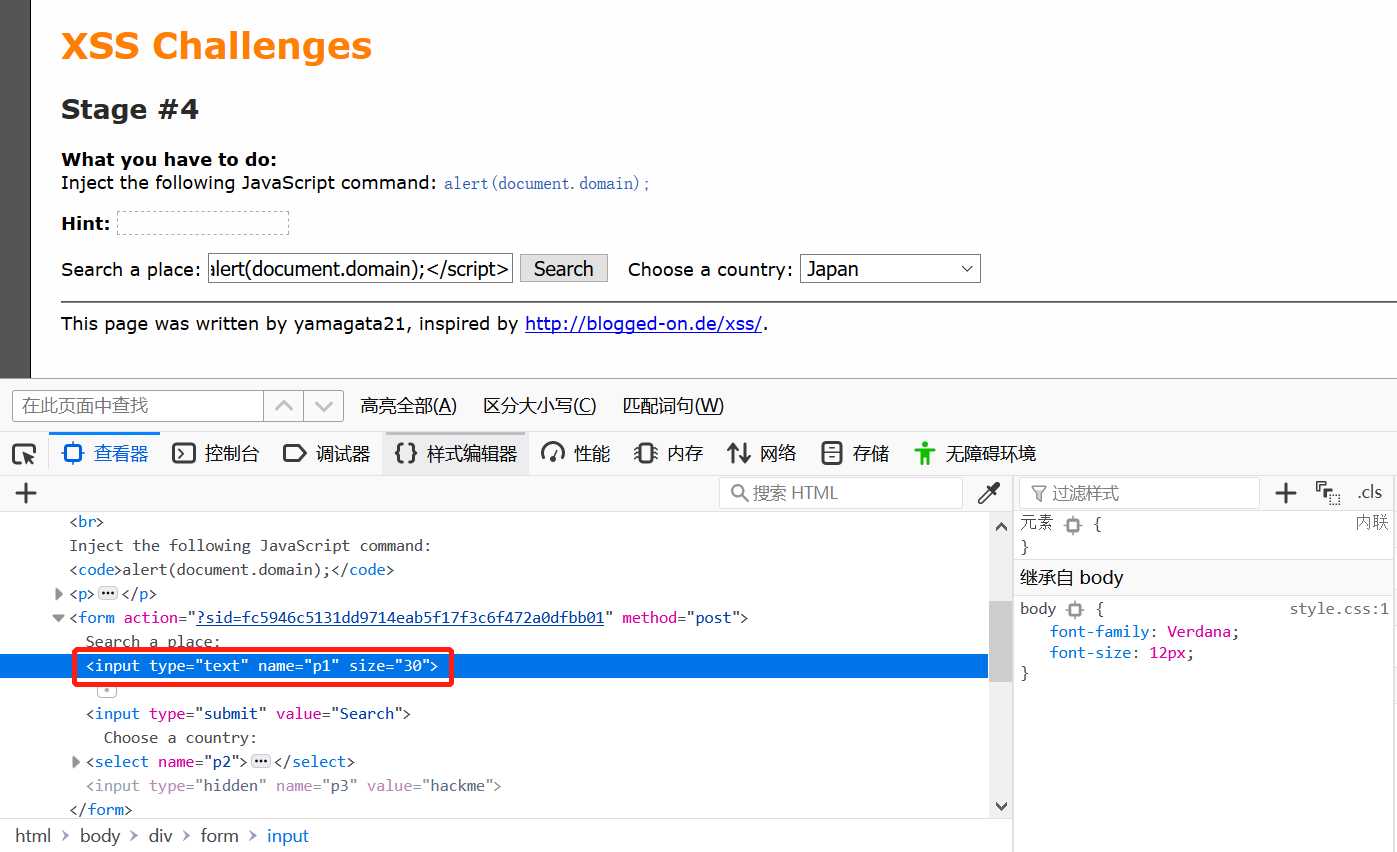Toggle pseudo-class panel icon
The height and width of the screenshot is (852, 1397).
tap(1328, 492)
